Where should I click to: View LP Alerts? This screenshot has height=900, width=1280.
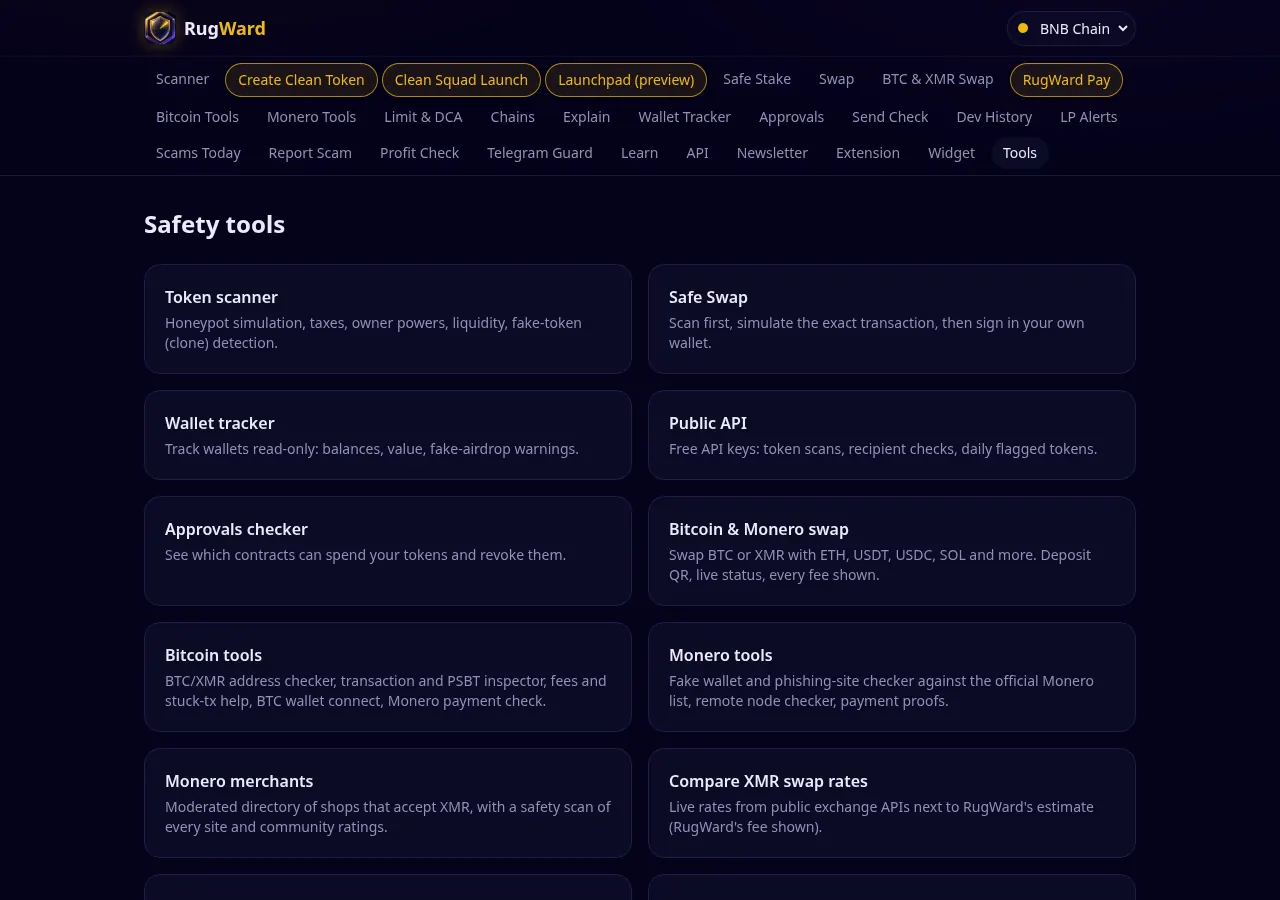1088,117
